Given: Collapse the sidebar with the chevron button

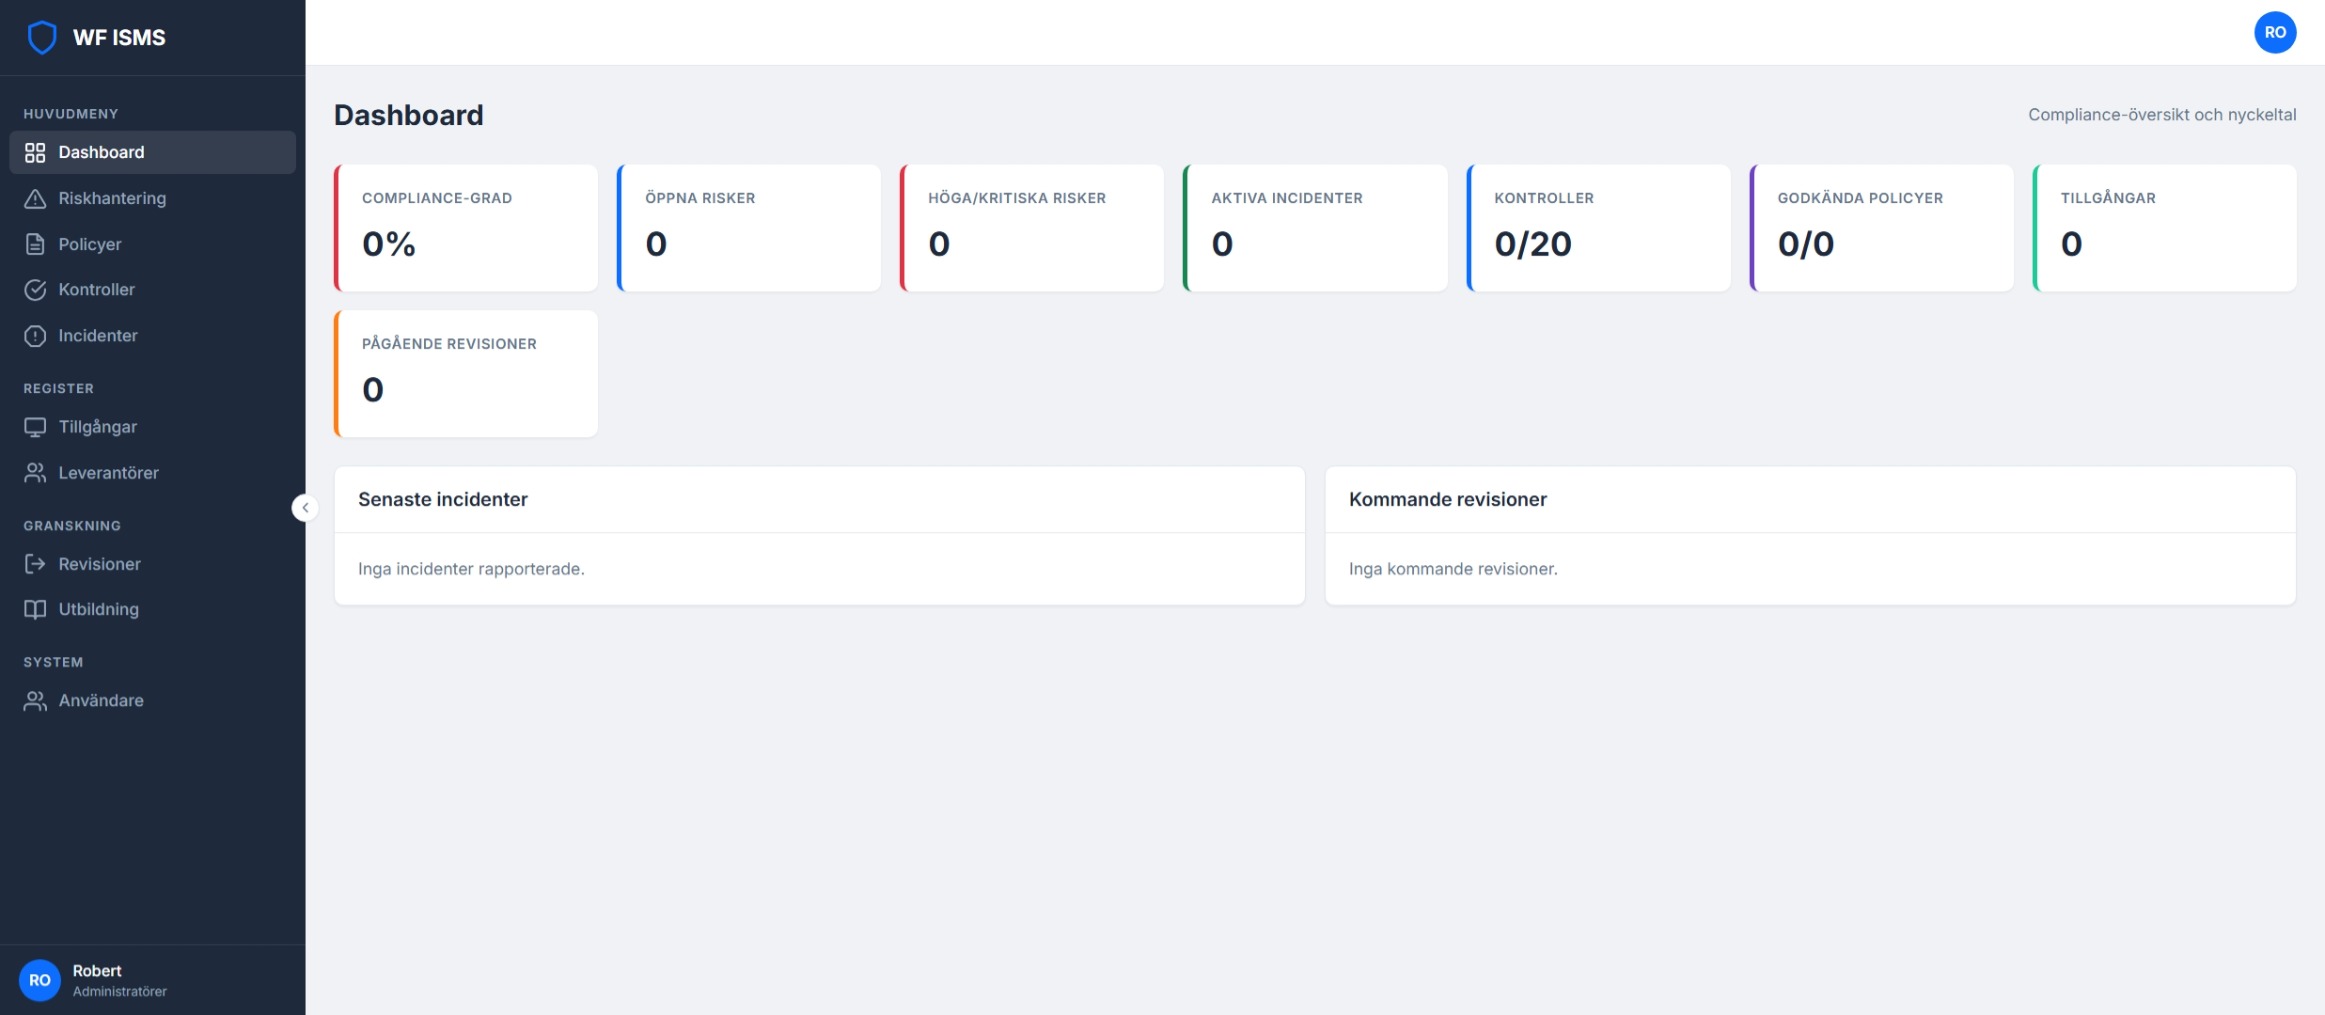Looking at the screenshot, I should point(305,508).
